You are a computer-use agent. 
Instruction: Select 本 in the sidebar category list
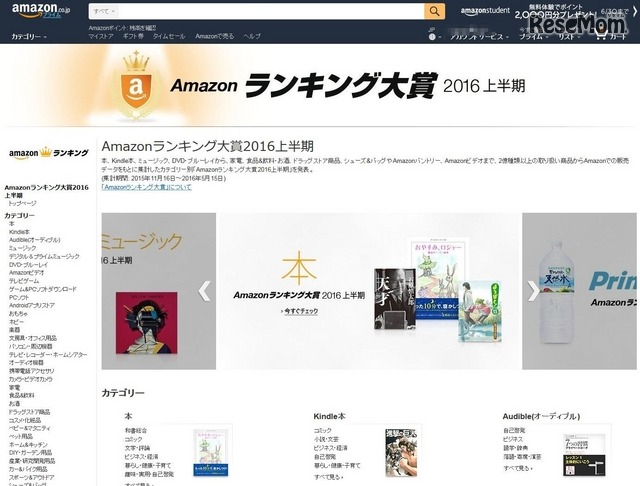pos(11,224)
